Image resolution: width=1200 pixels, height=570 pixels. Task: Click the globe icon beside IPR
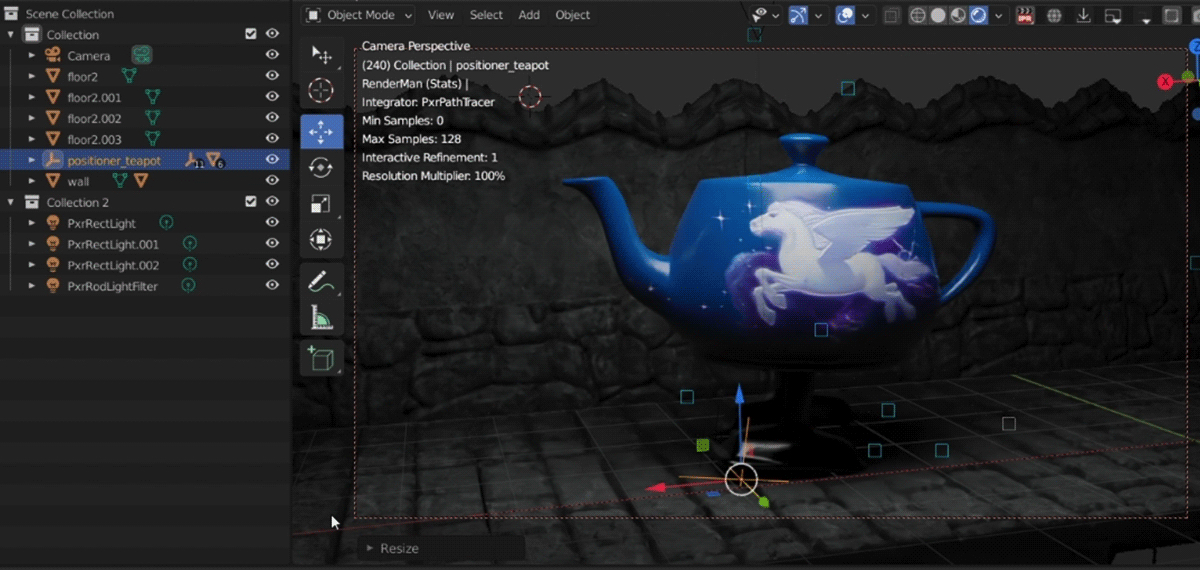1054,15
